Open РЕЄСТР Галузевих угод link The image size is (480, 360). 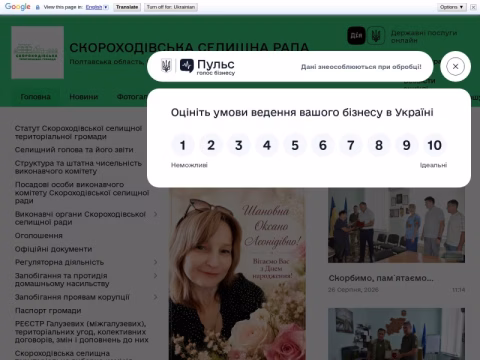82,332
